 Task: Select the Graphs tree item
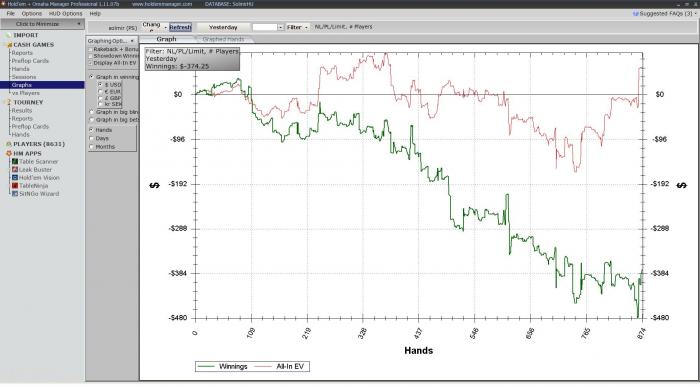point(42,85)
